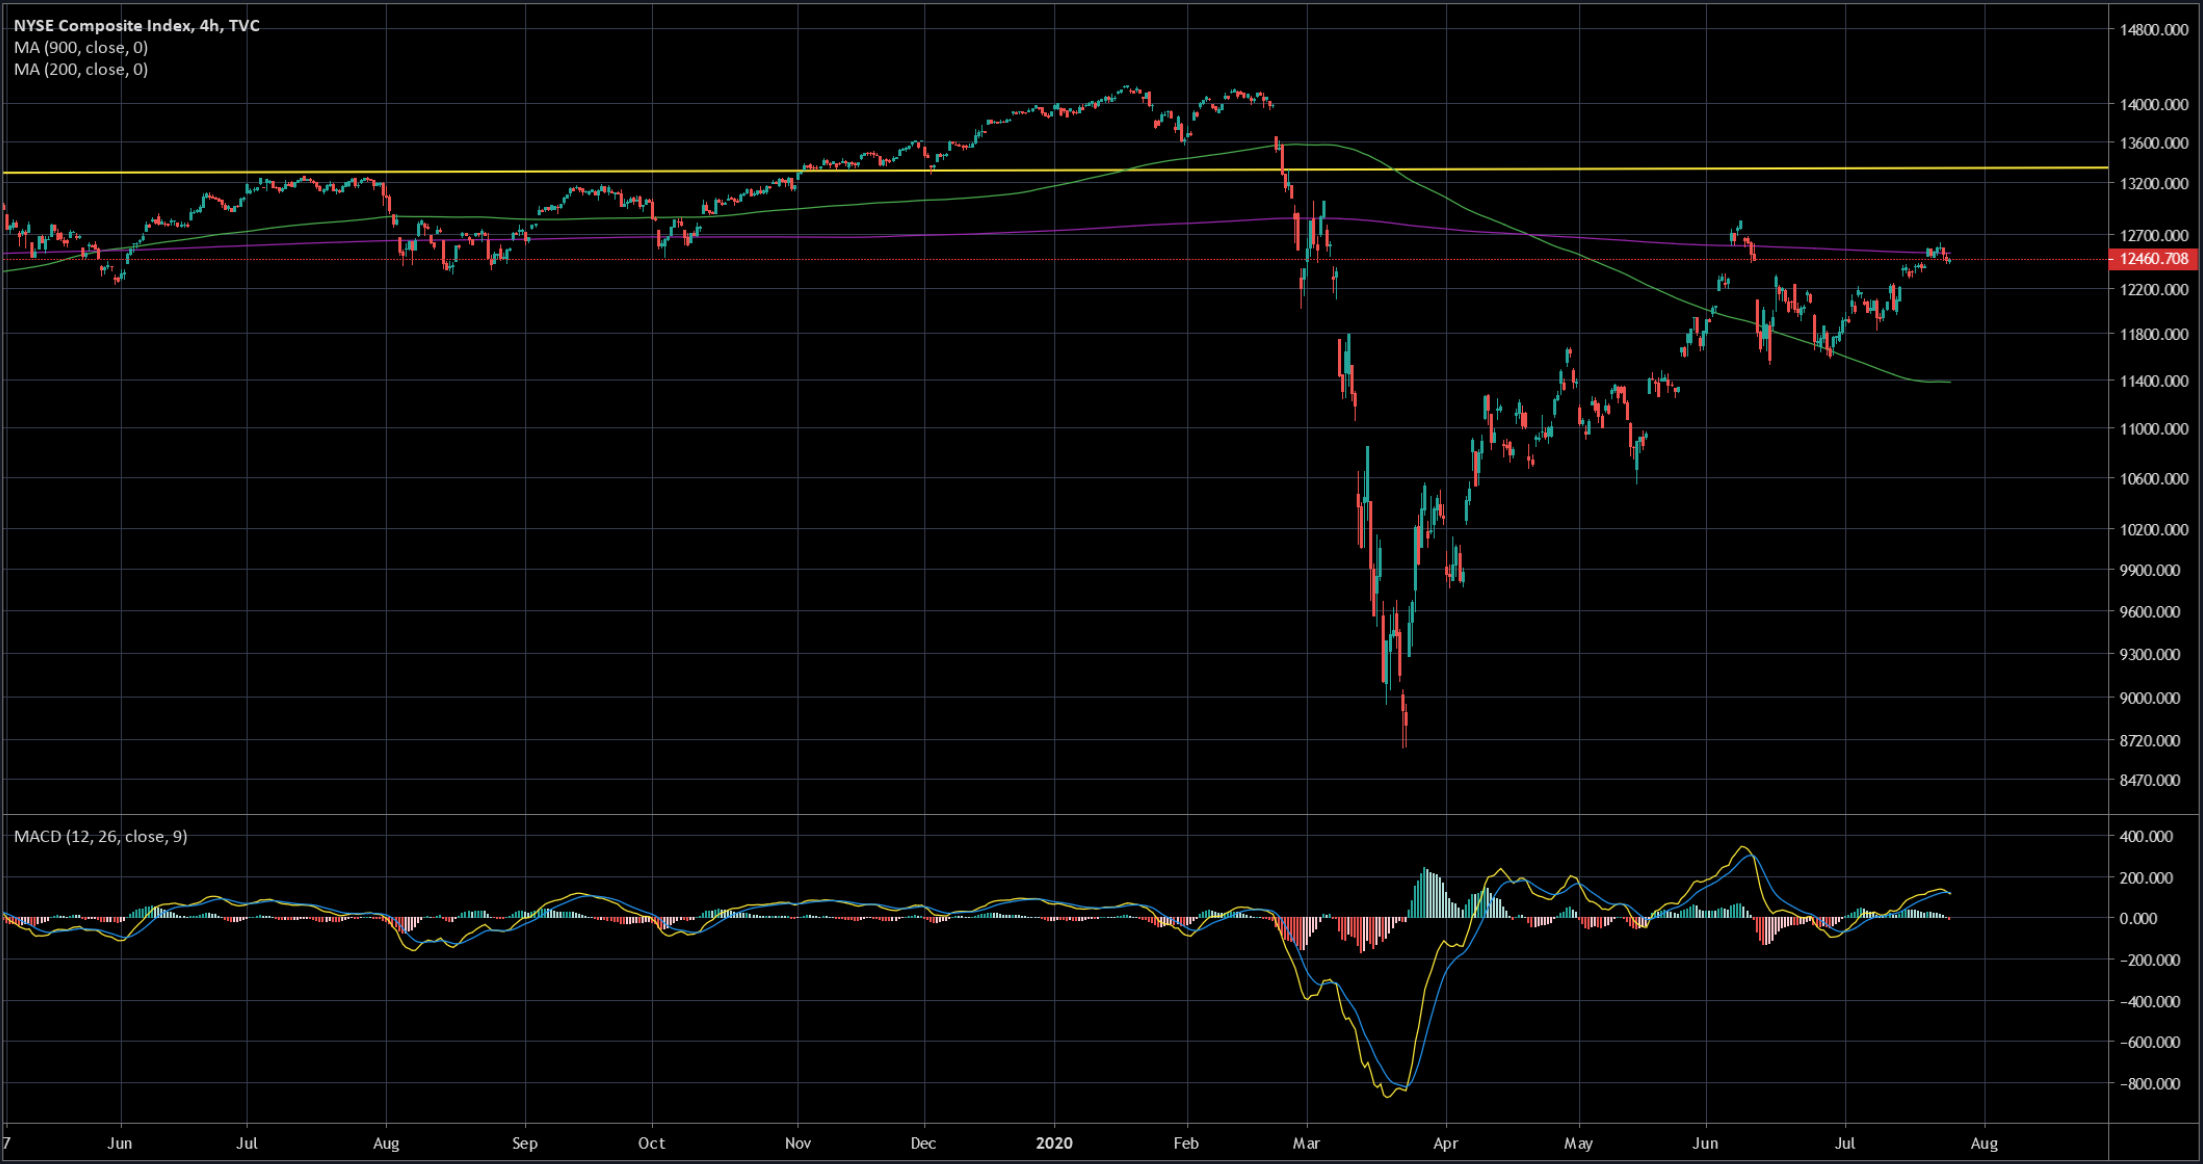This screenshot has height=1164, width=2203.
Task: Click the 11800.000 price axis label
Action: (2153, 334)
